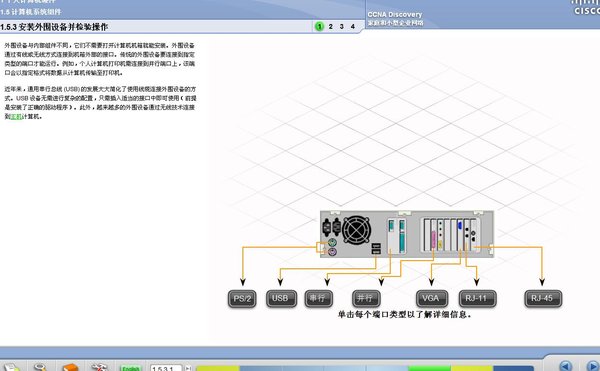Select the USB port button
The height and width of the screenshot is (371, 600).
click(x=281, y=298)
